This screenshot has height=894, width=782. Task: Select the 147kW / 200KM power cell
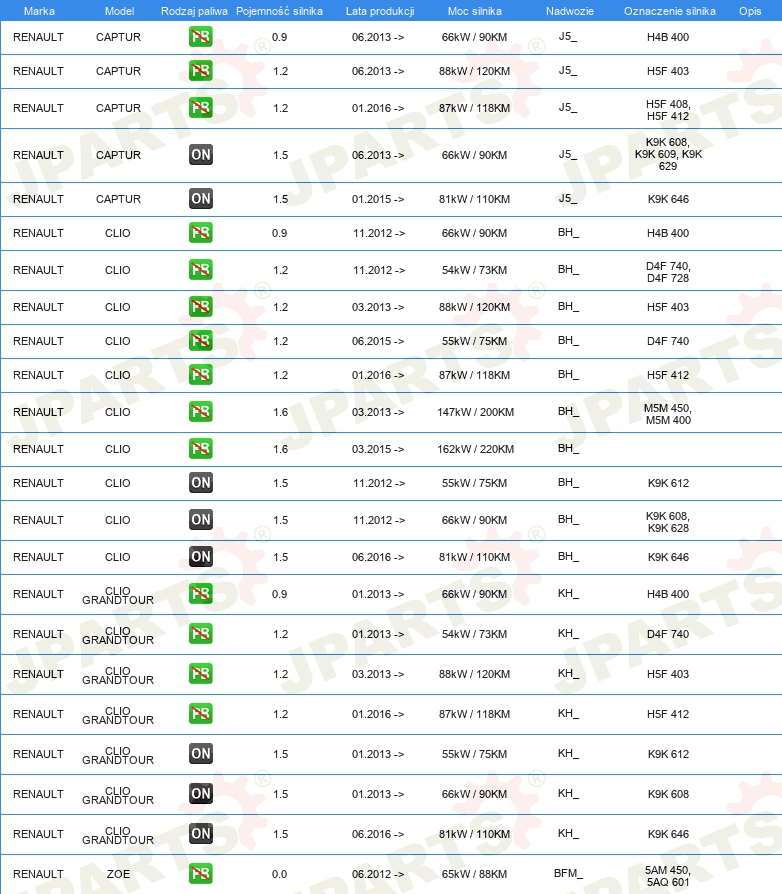475,412
